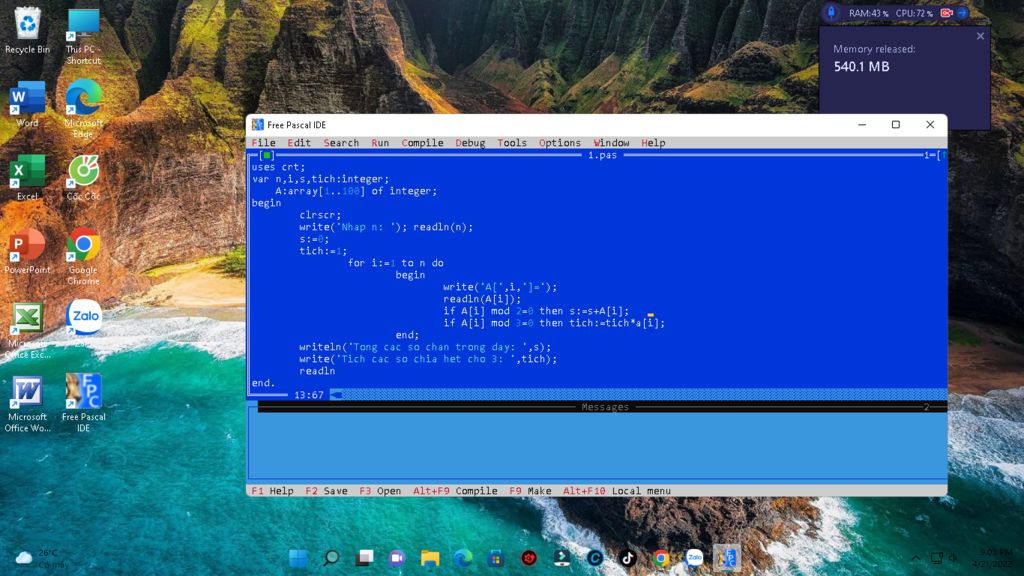The width and height of the screenshot is (1024, 576).
Task: Click the rocket boost icon in memory widget
Action: pyautogui.click(x=831, y=12)
